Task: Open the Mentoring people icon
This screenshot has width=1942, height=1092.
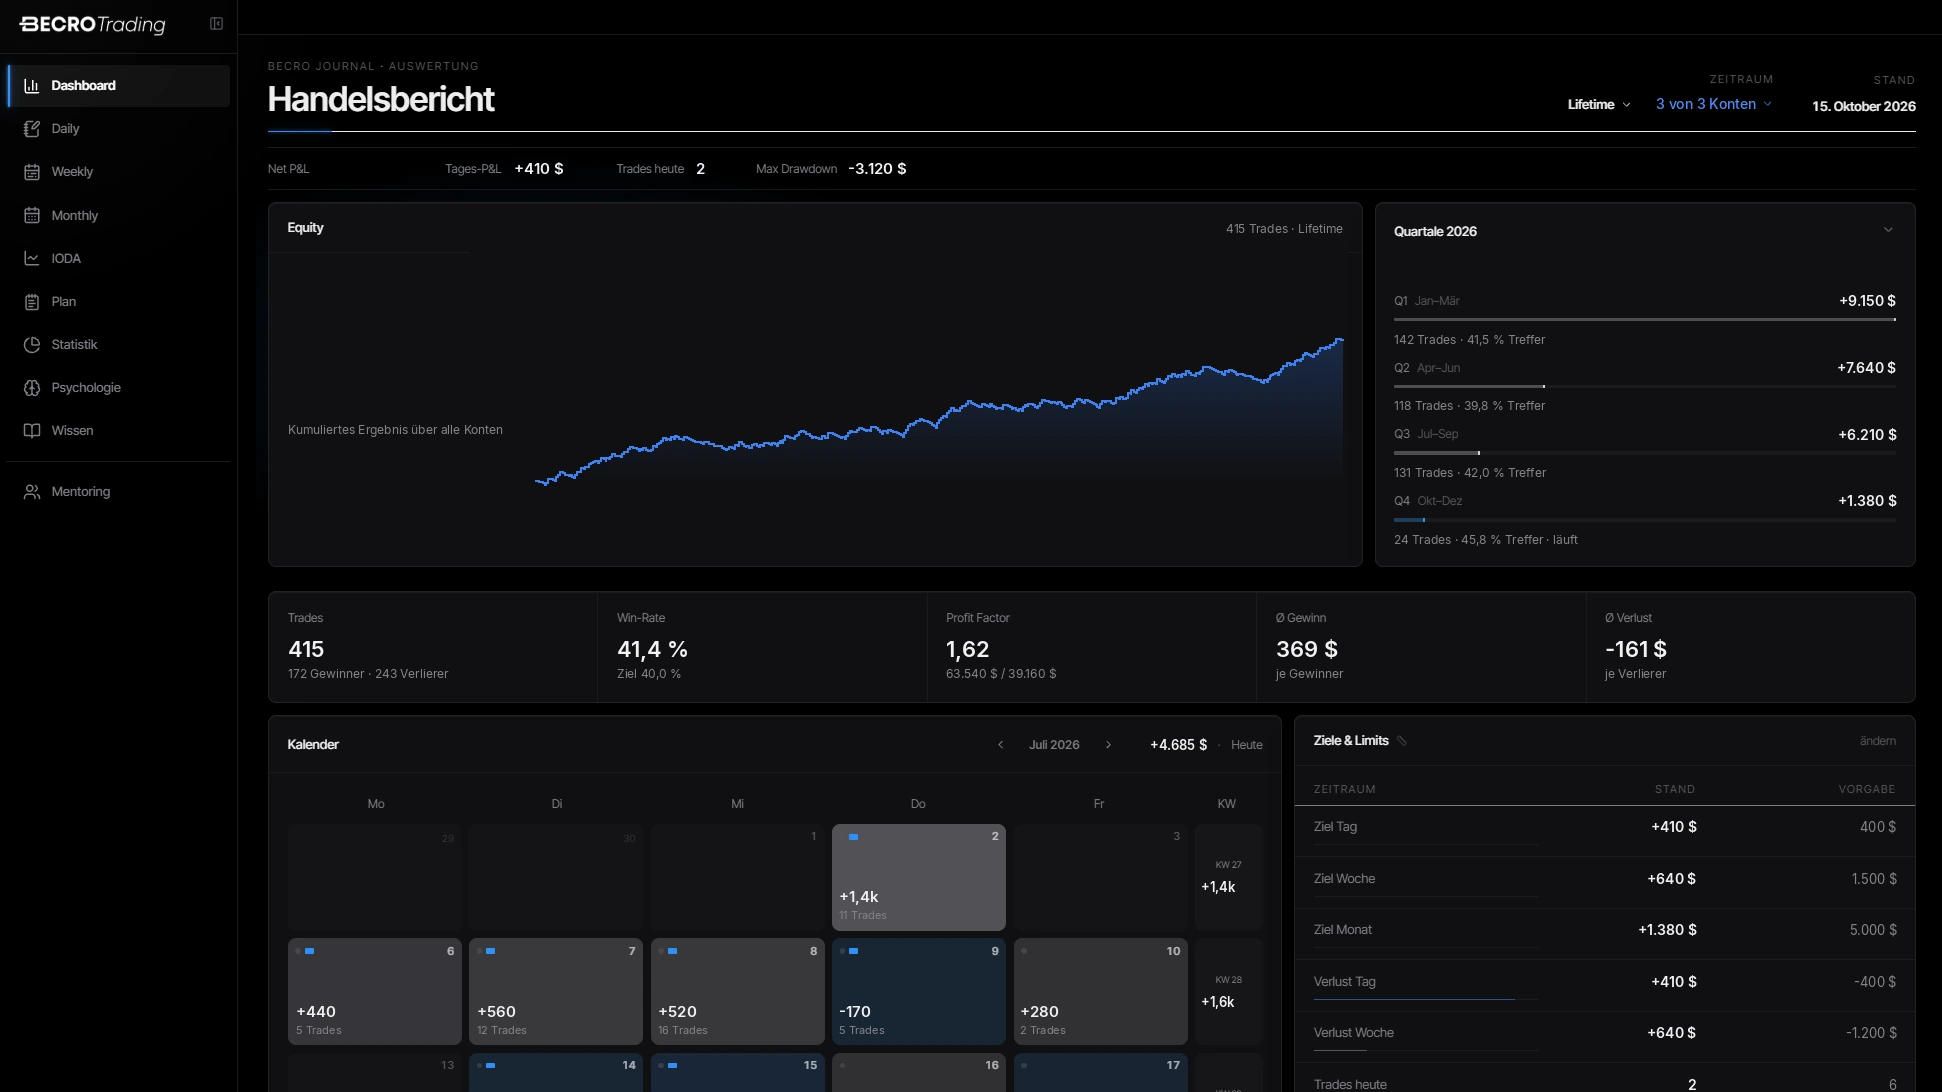Action: click(32, 492)
